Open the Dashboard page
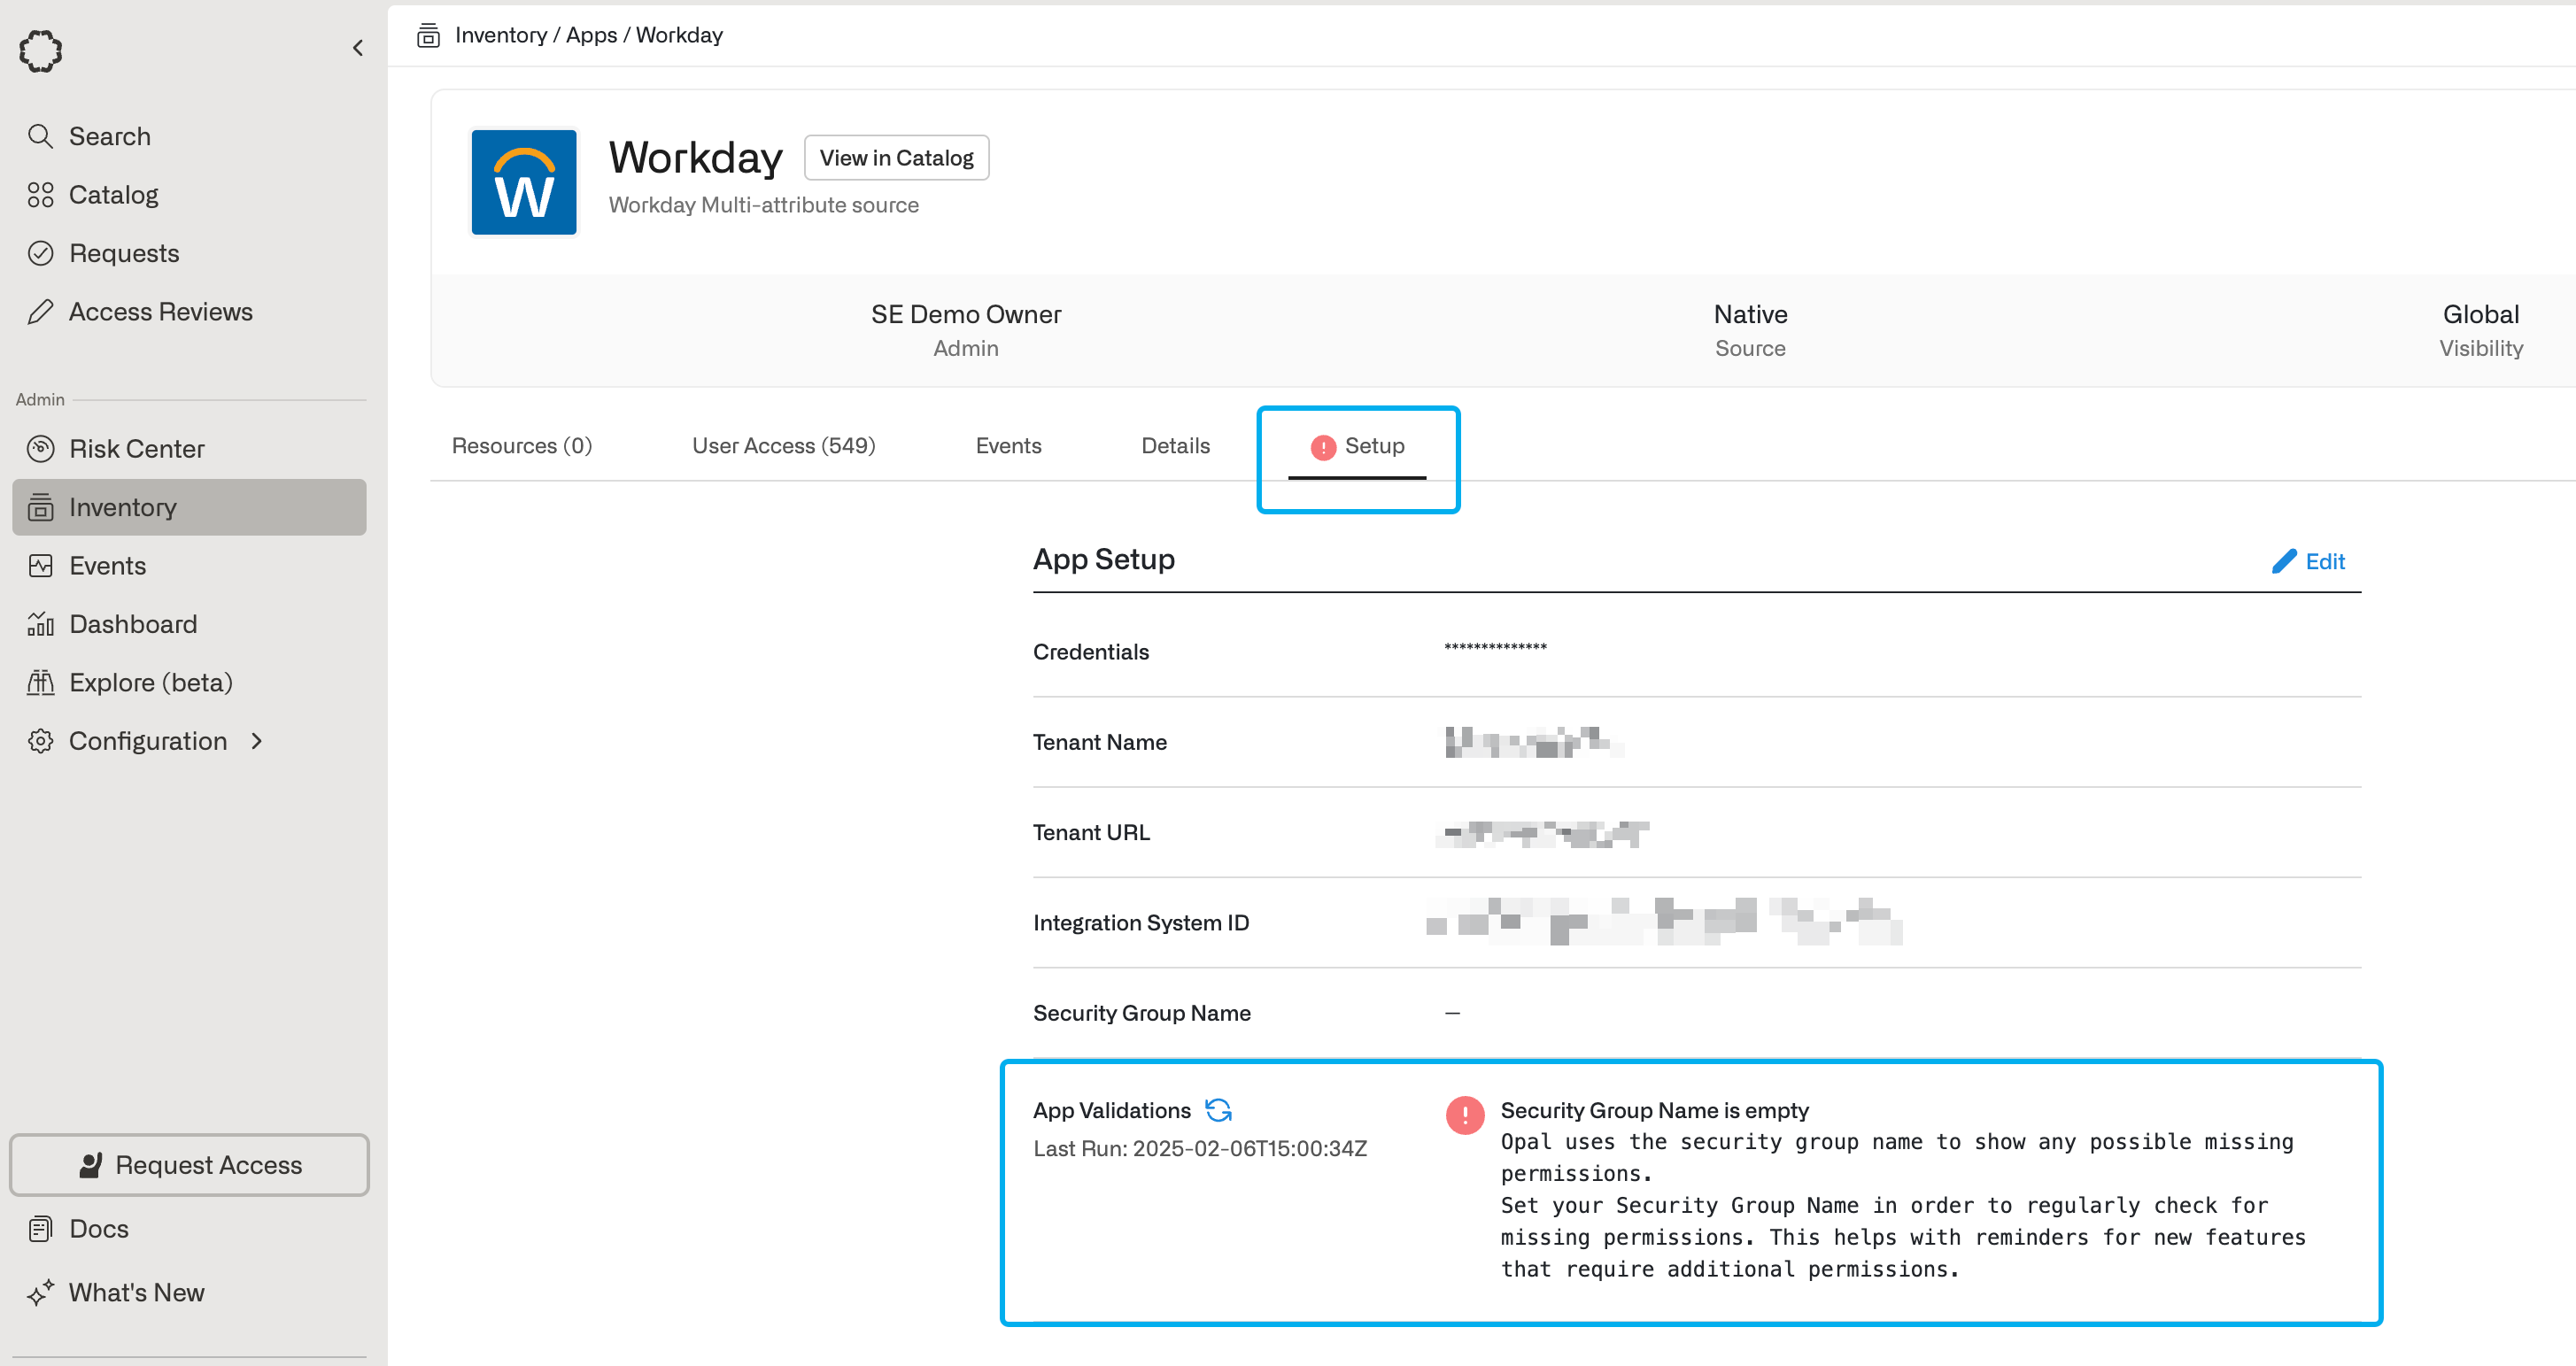Screen dimensions: 2576x1366 (x=132, y=624)
